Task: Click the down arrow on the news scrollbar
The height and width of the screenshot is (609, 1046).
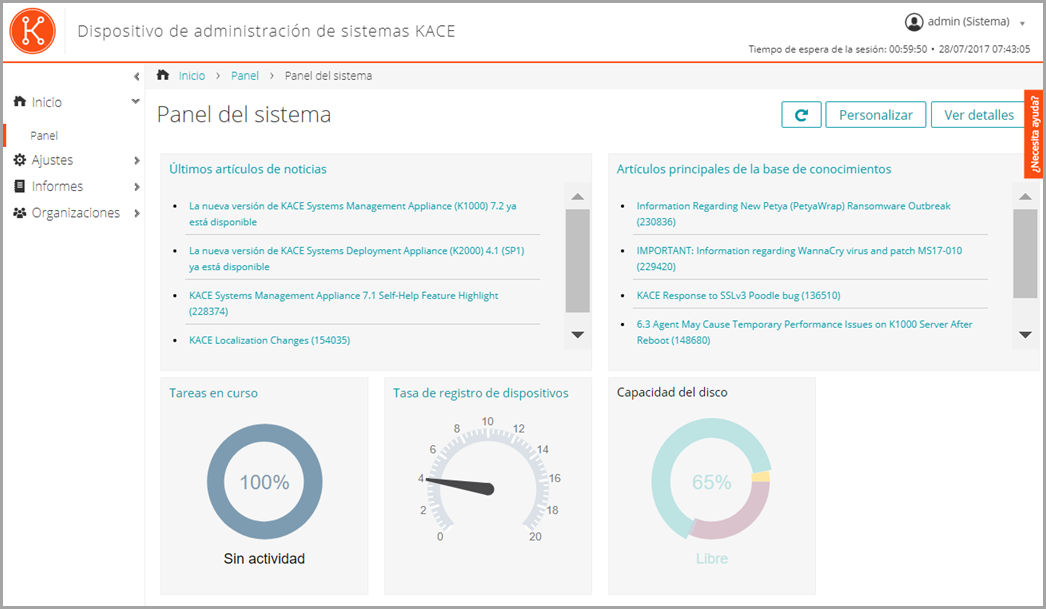Action: tap(577, 335)
